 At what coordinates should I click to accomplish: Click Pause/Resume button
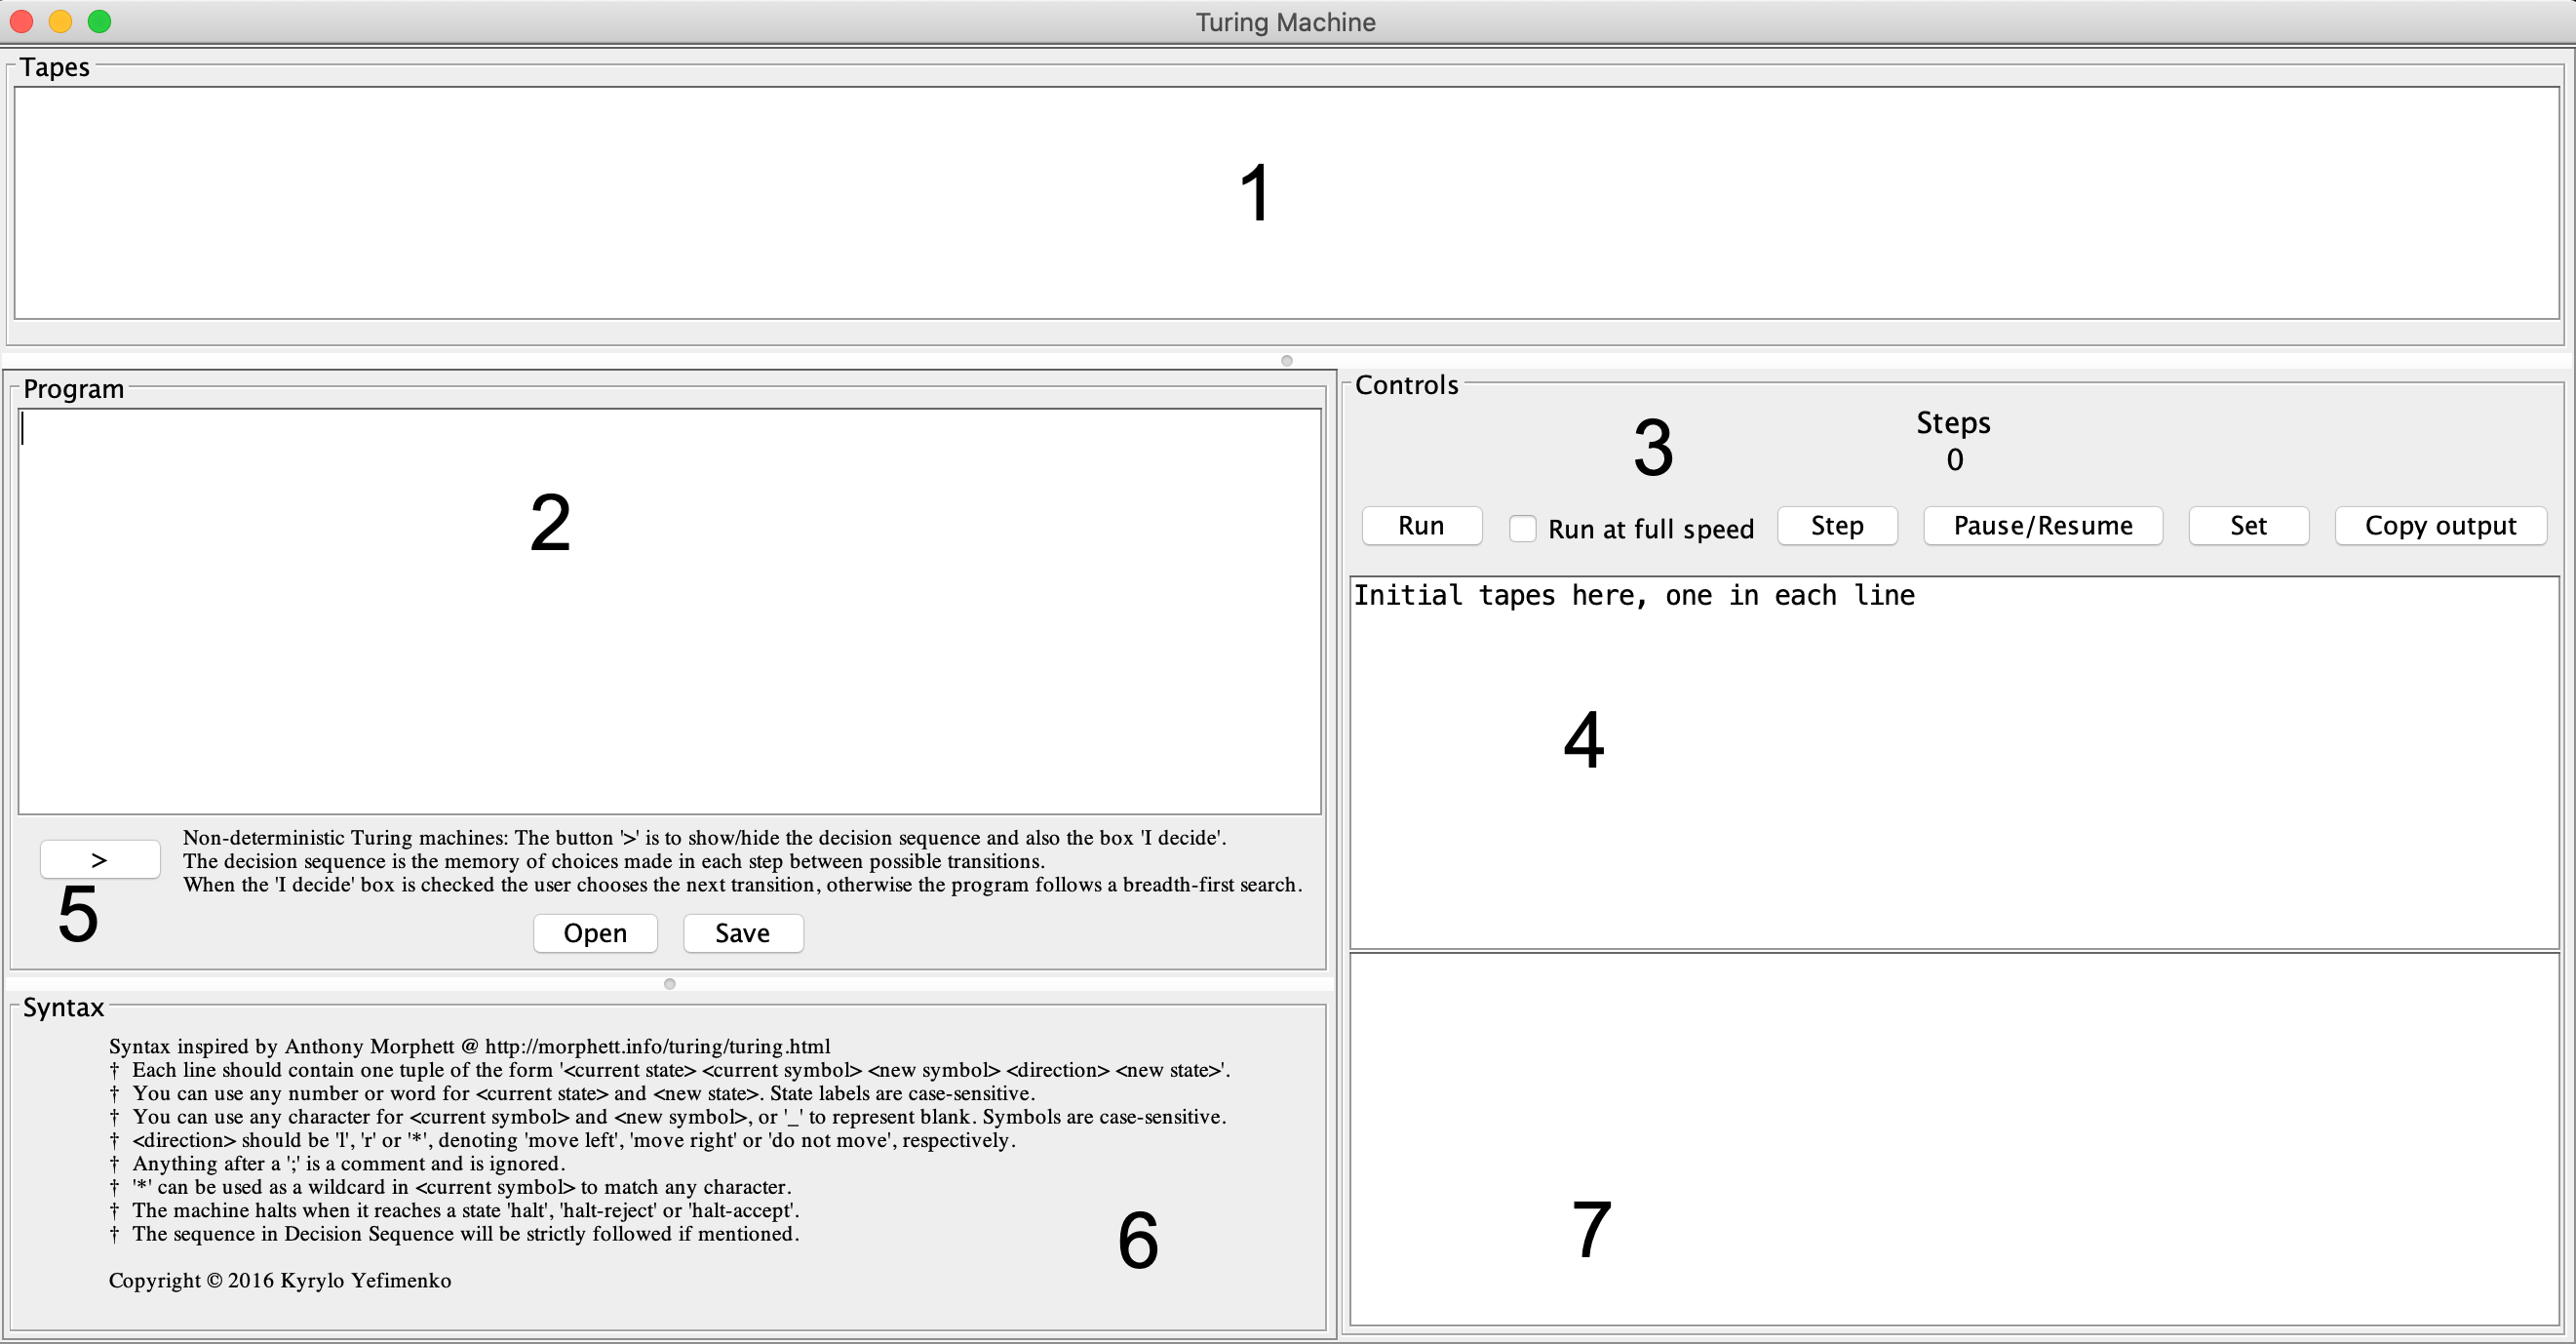coord(2042,526)
